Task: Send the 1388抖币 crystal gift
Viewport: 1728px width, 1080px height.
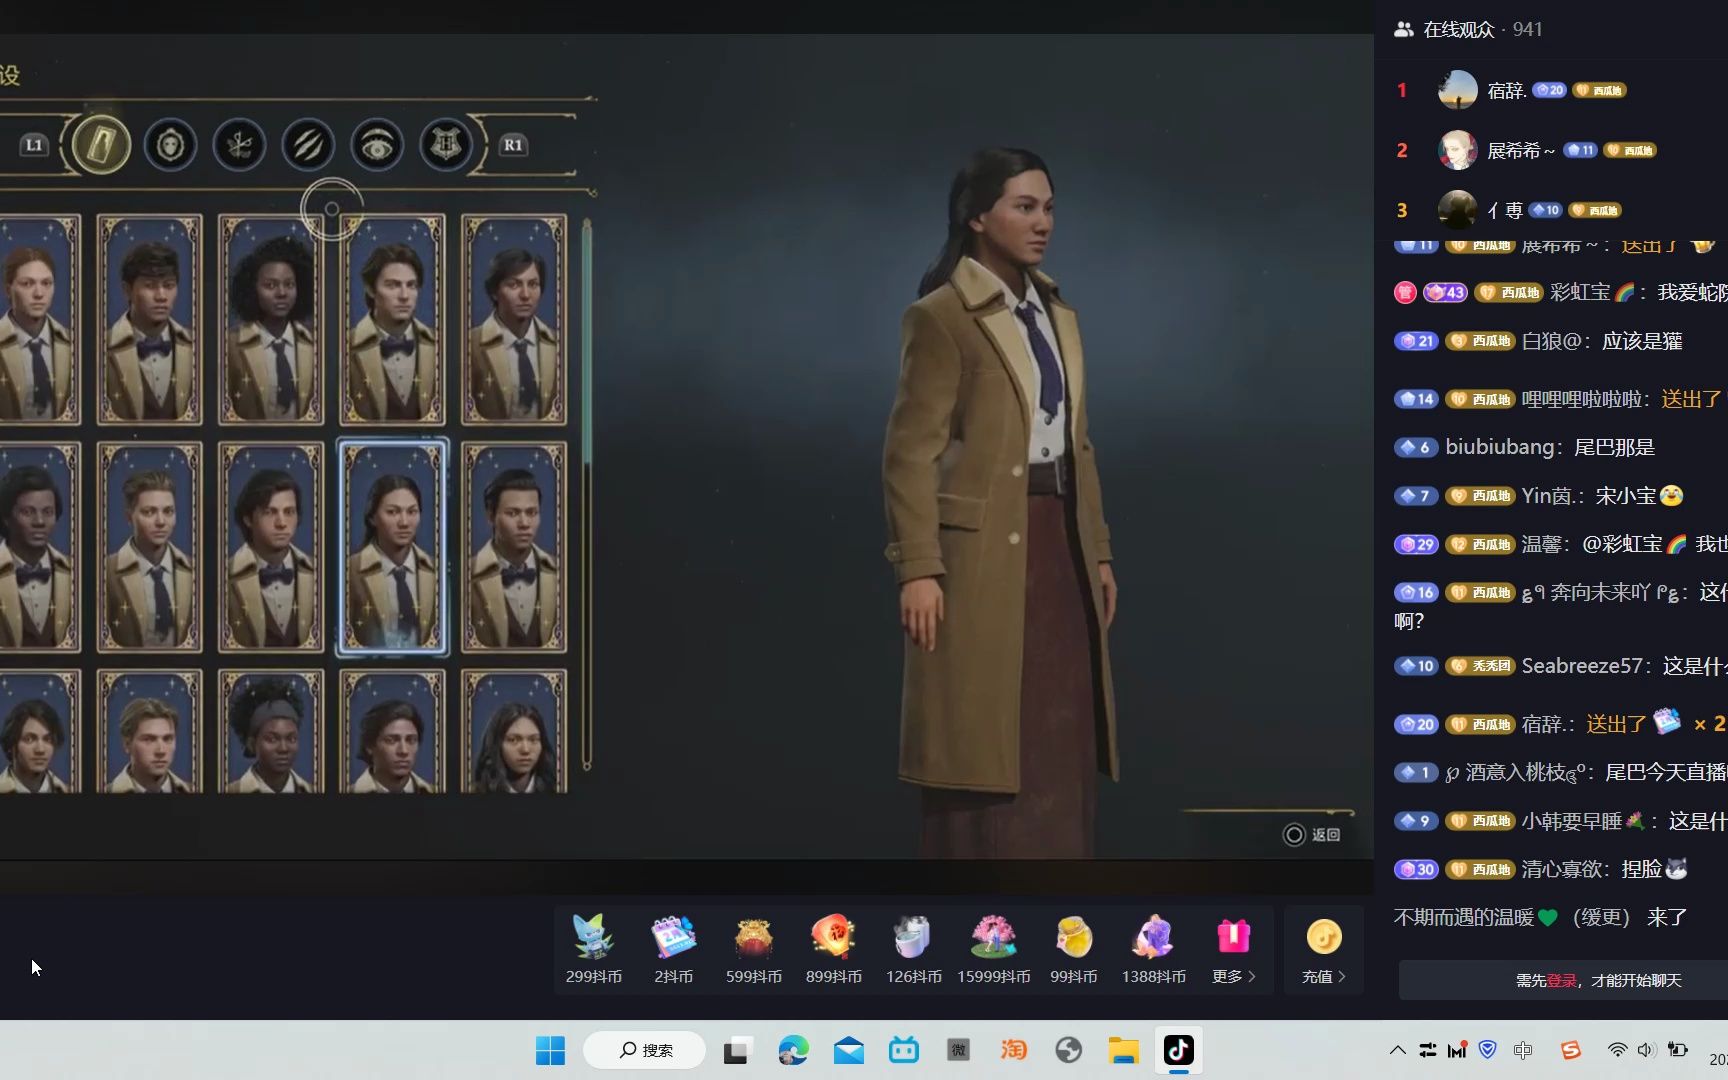Action: click(1154, 950)
